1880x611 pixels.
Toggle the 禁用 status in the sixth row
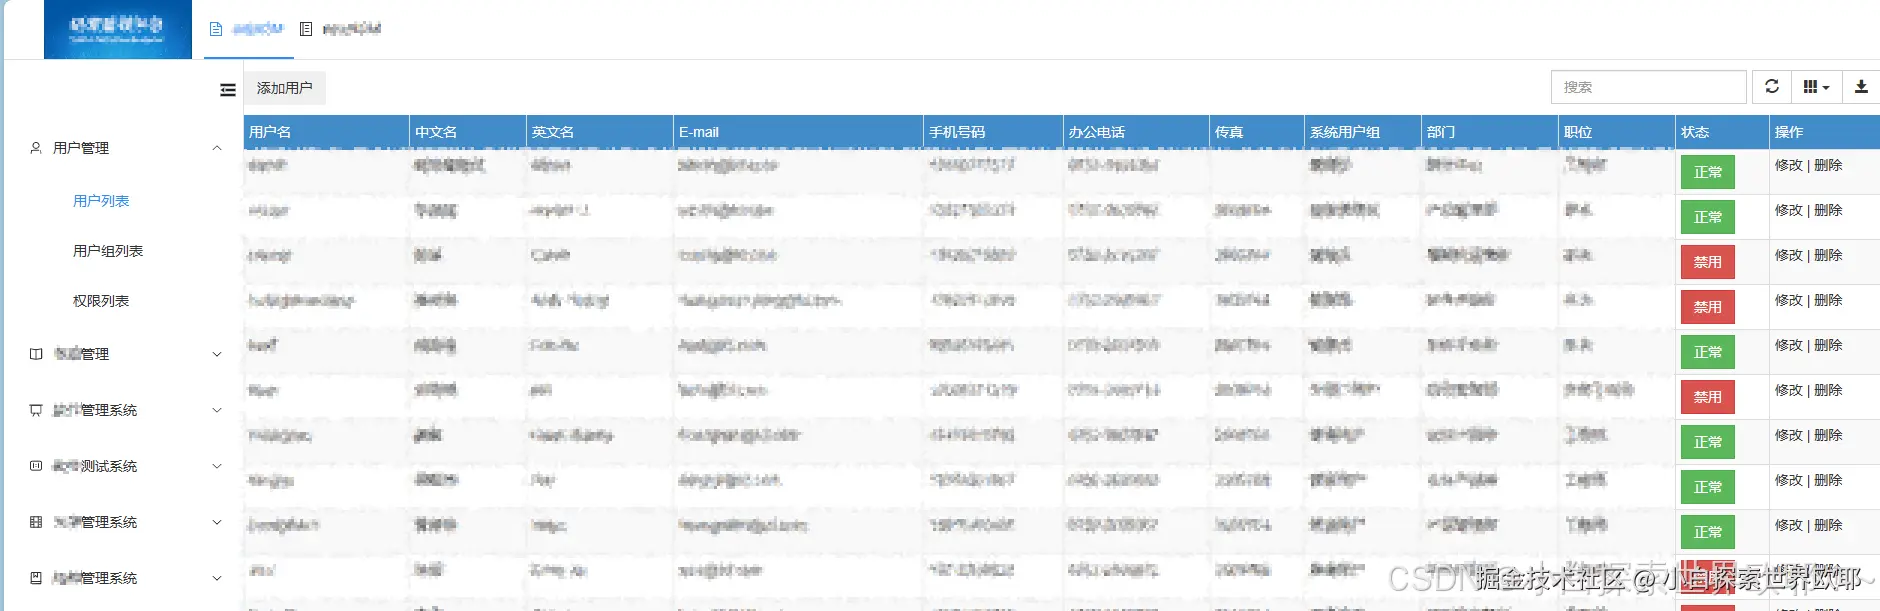[x=1708, y=397]
